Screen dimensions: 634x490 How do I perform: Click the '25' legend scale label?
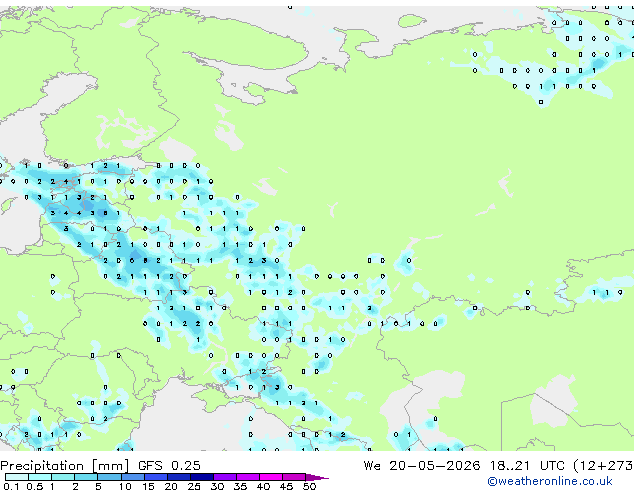[x=194, y=486]
